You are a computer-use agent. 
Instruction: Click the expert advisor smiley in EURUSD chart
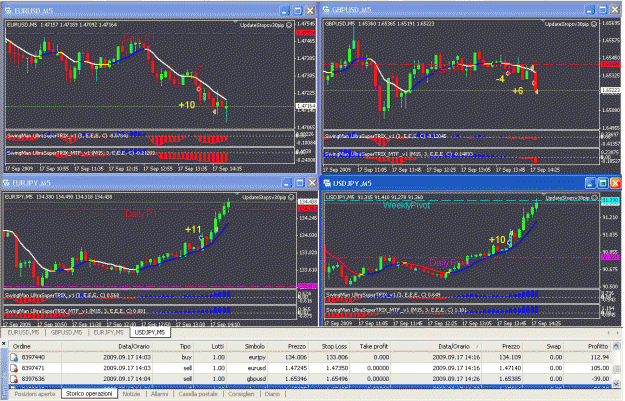pyautogui.click(x=289, y=25)
